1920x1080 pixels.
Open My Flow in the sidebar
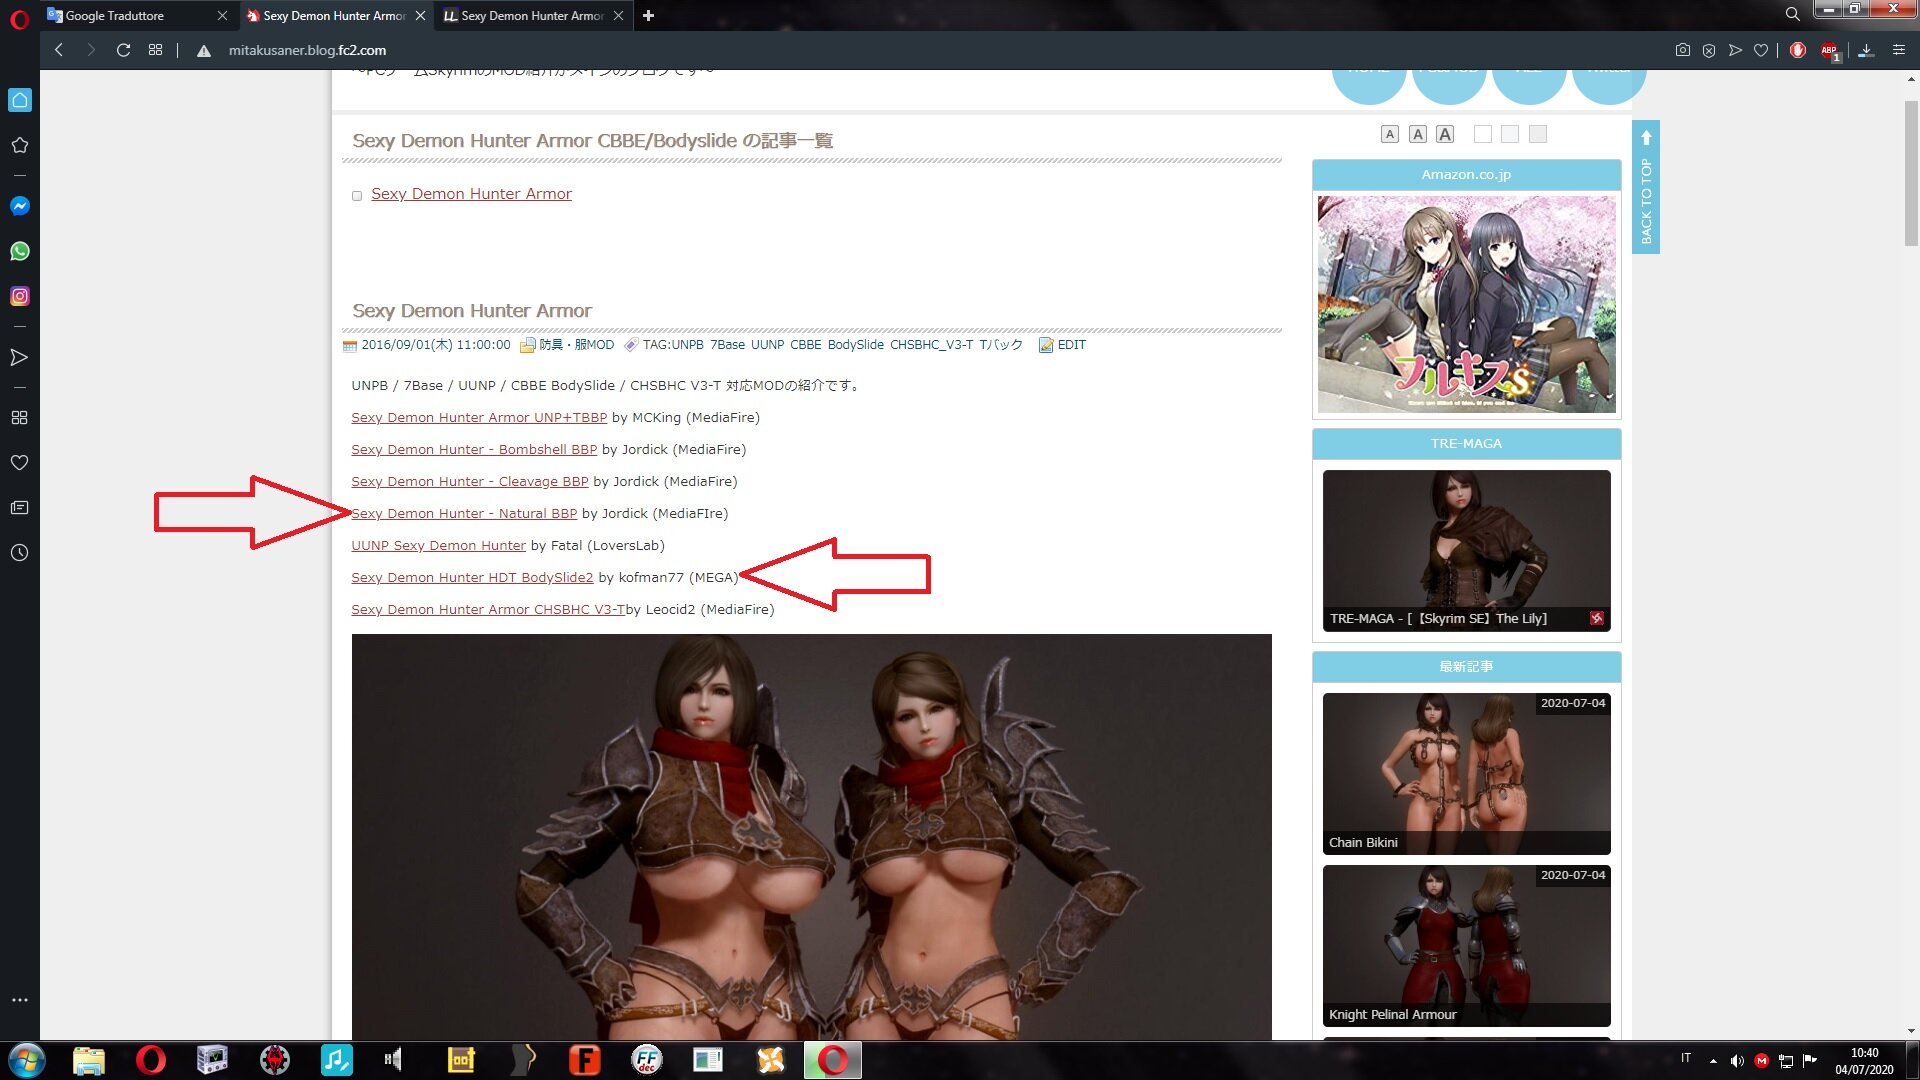[19, 357]
